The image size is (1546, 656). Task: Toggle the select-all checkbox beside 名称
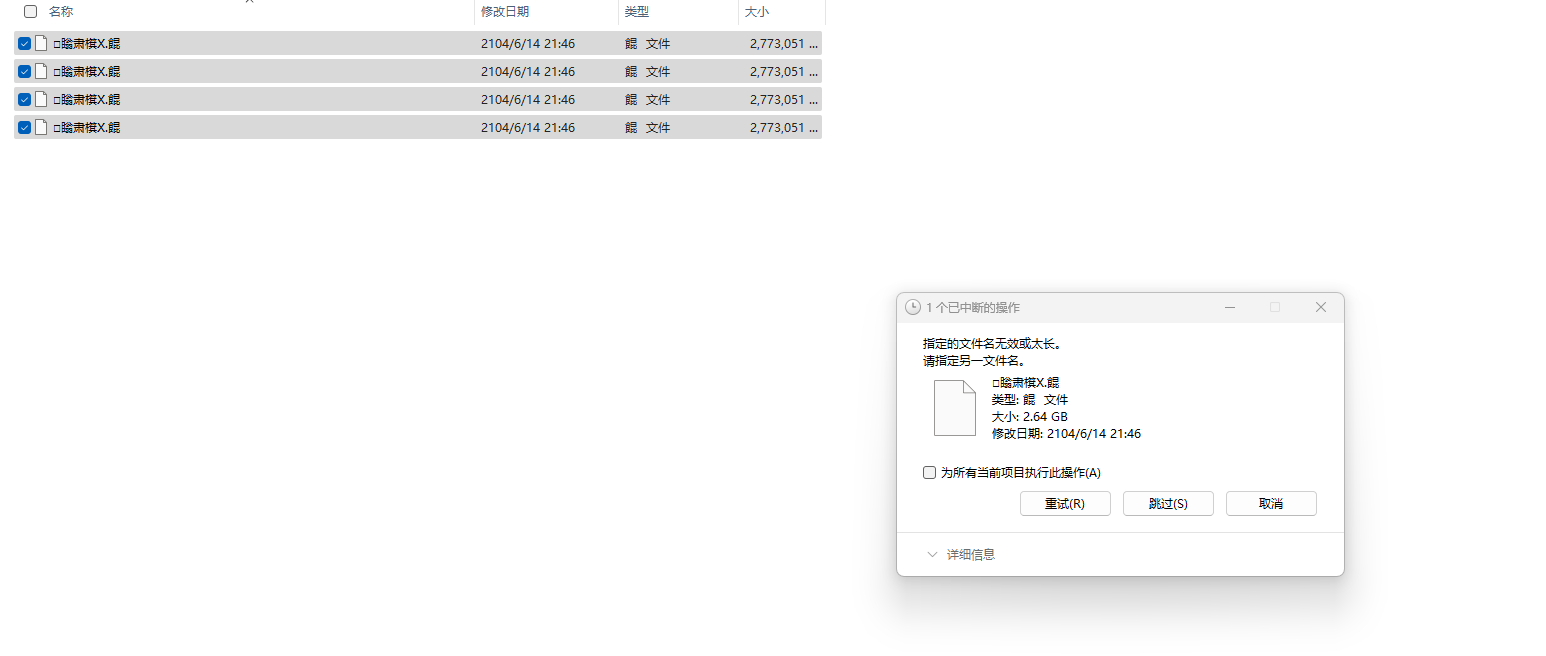click(x=30, y=12)
